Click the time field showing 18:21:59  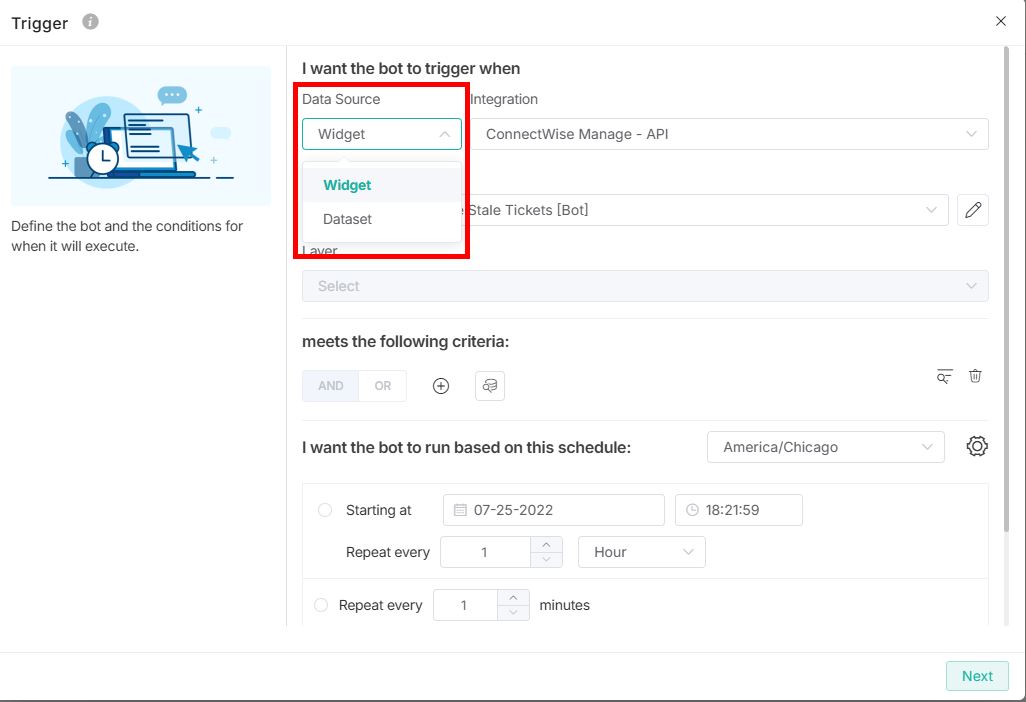pos(738,510)
